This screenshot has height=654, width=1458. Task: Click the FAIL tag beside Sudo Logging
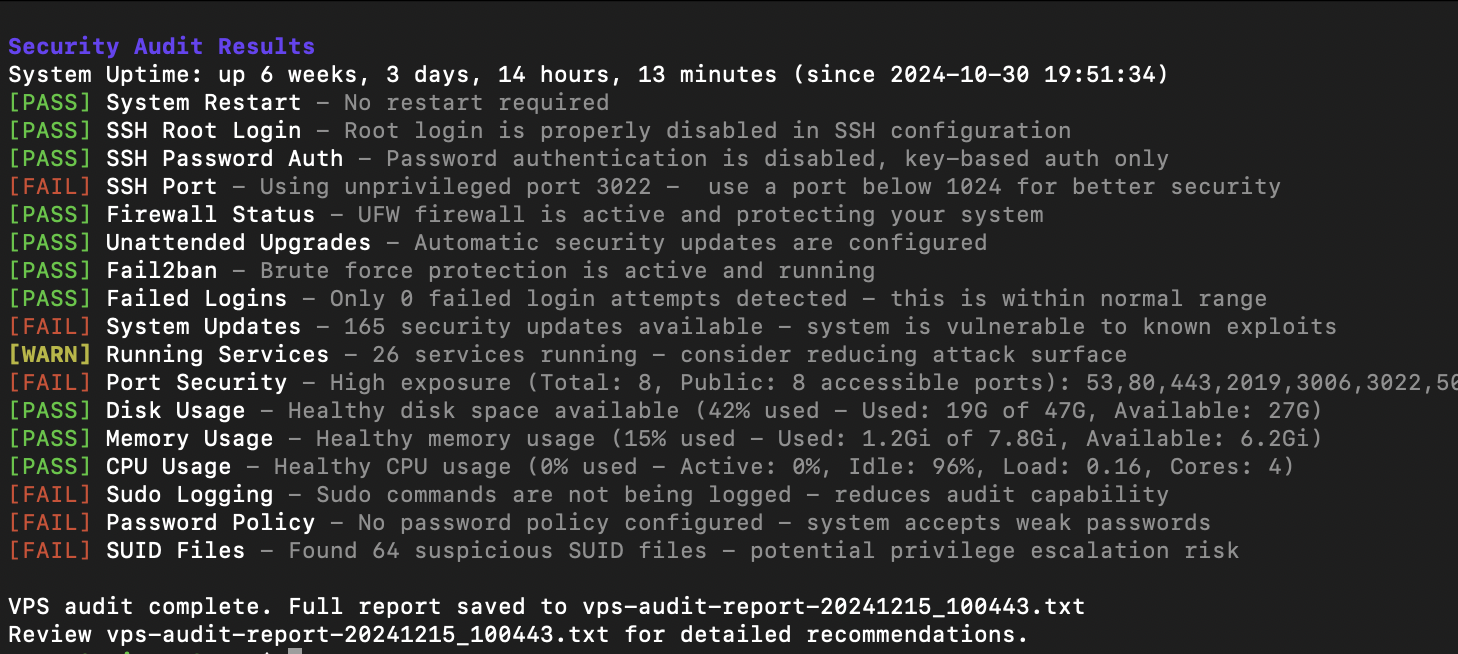(x=50, y=494)
